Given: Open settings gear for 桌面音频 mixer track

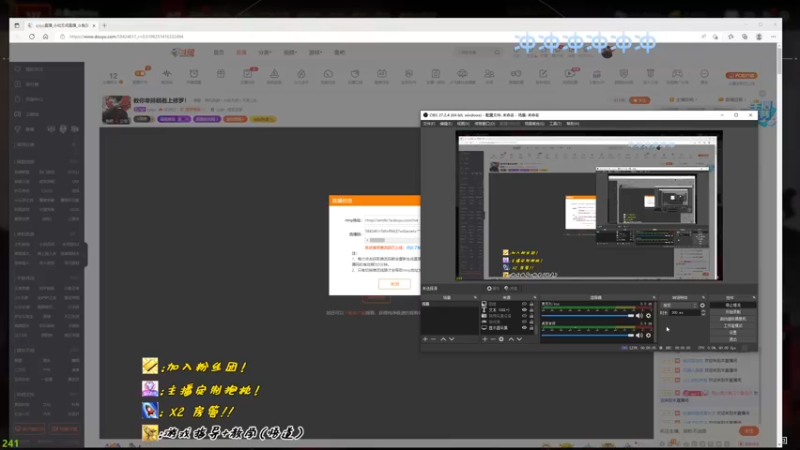Looking at the screenshot, I should coord(648,335).
